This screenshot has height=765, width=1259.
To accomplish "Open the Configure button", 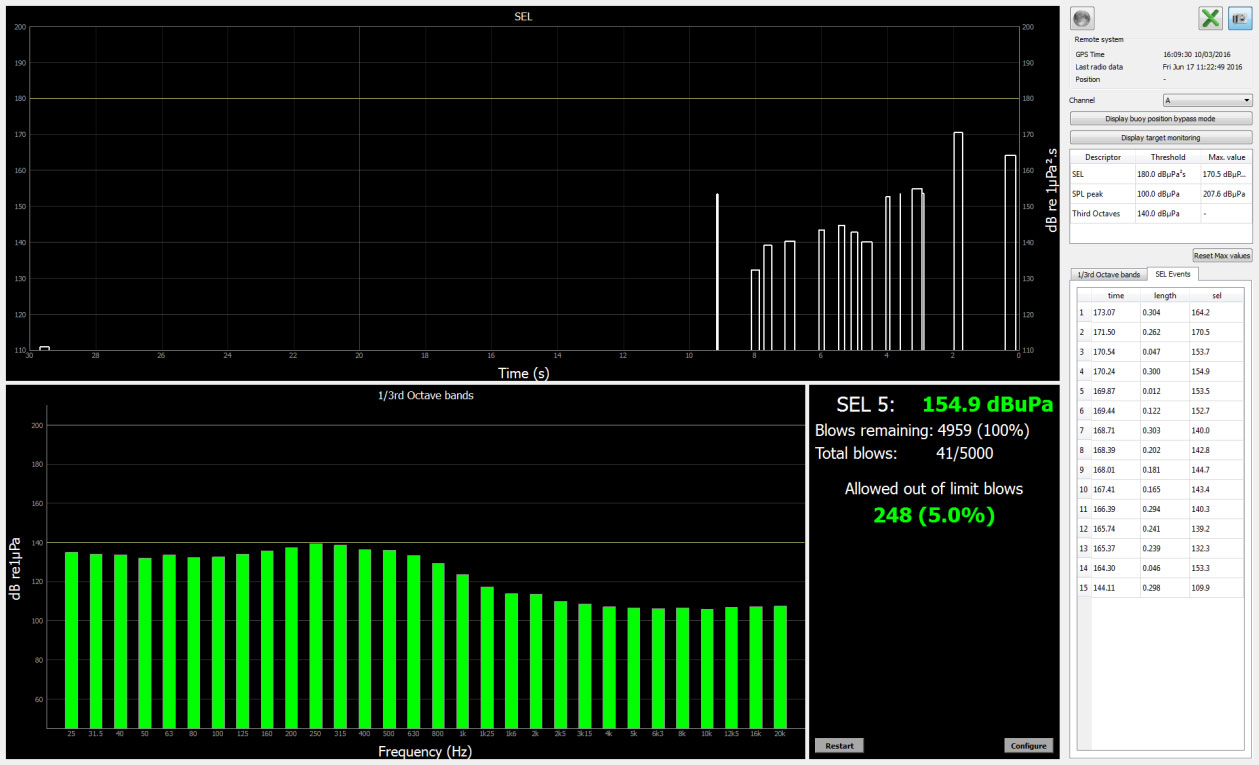I will pos(1028,745).
